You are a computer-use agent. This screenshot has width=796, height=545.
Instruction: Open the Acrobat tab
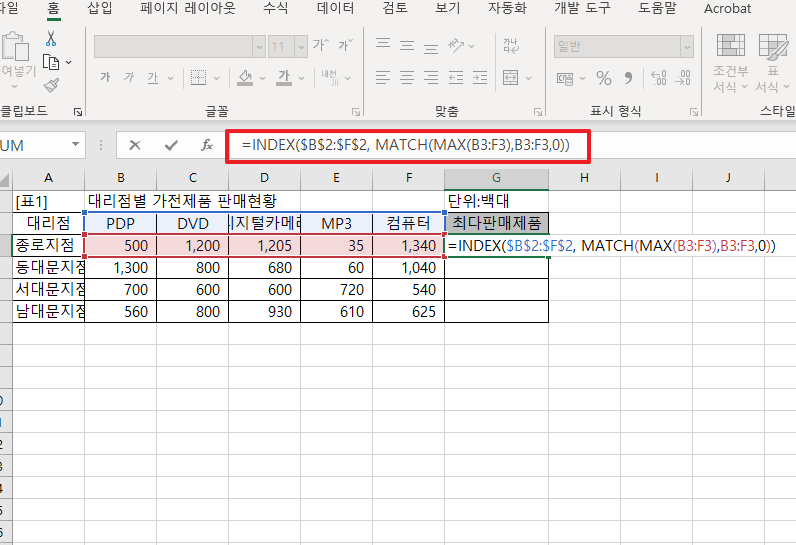pyautogui.click(x=727, y=8)
